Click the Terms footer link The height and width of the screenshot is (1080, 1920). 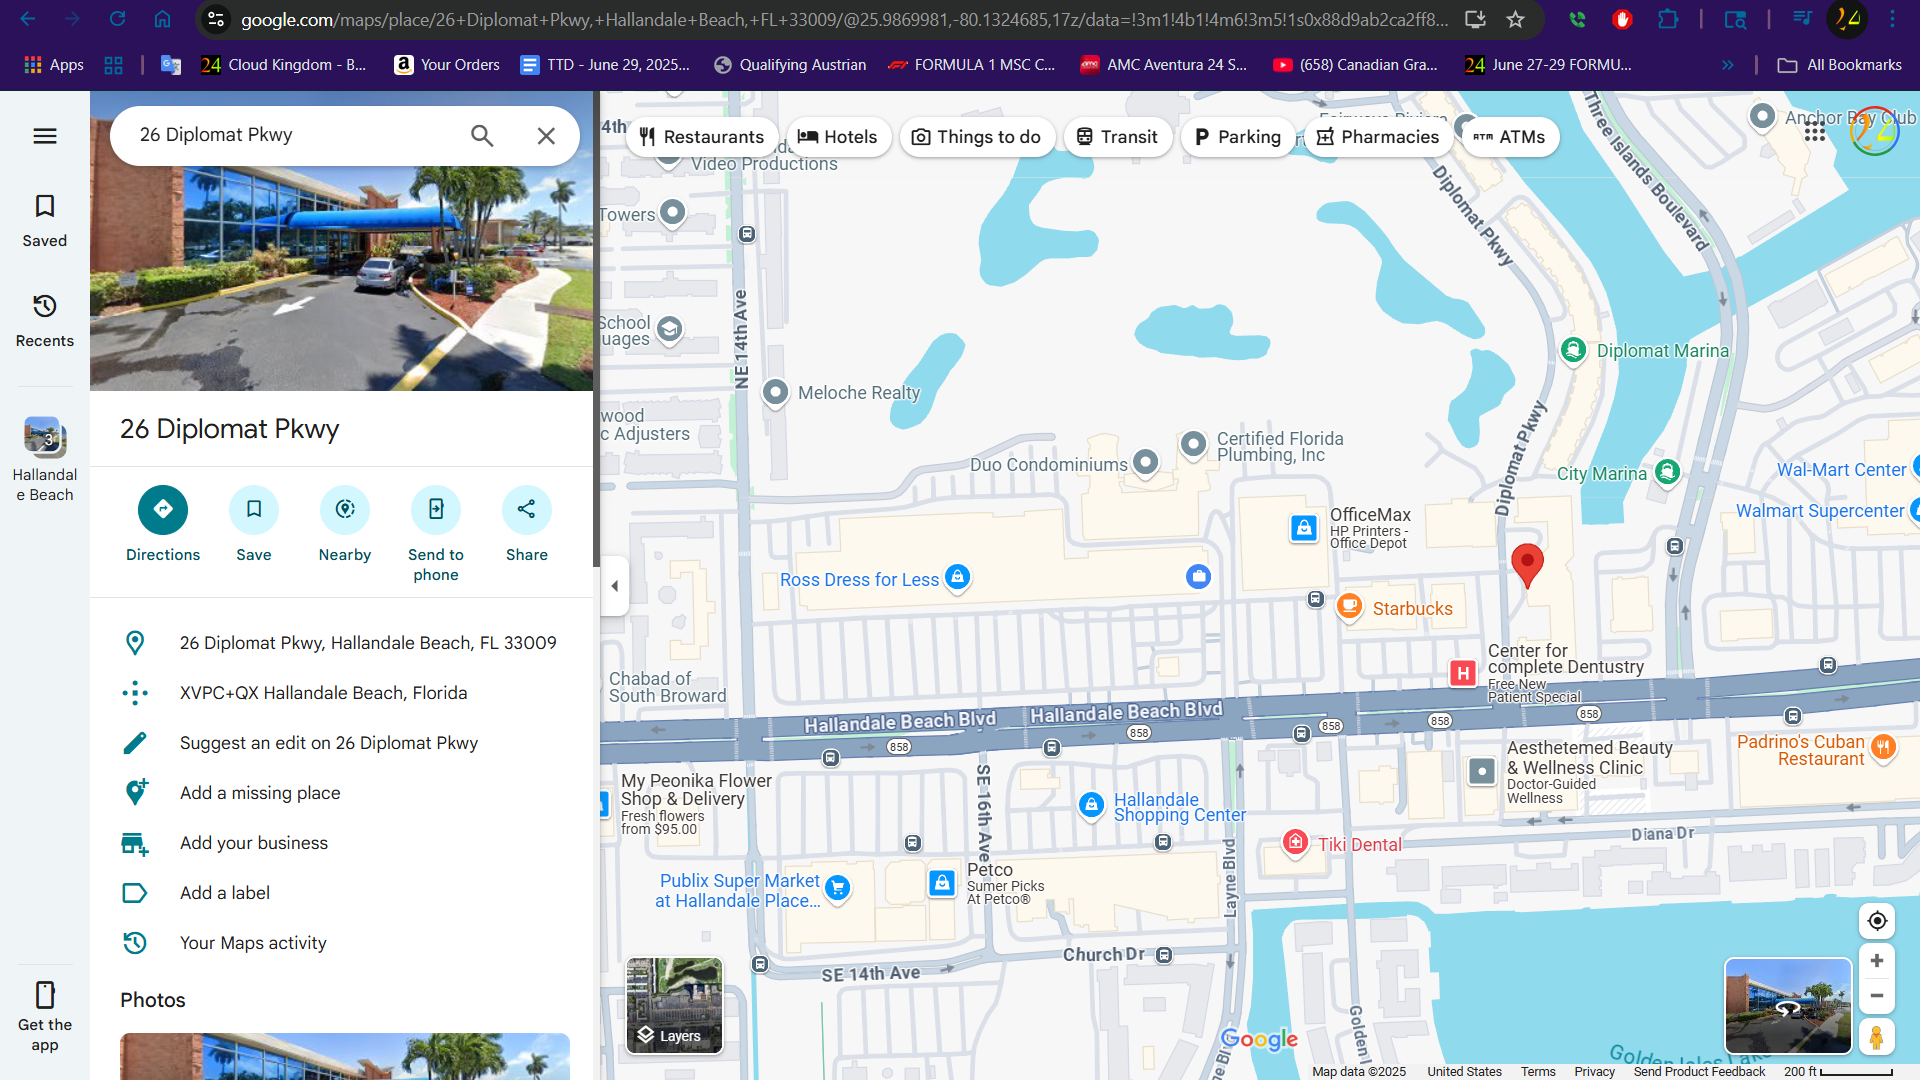[1538, 1071]
